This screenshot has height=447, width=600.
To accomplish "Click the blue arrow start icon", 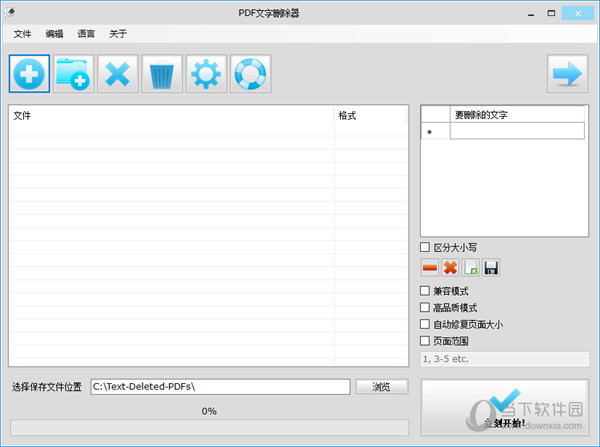I will (x=567, y=73).
